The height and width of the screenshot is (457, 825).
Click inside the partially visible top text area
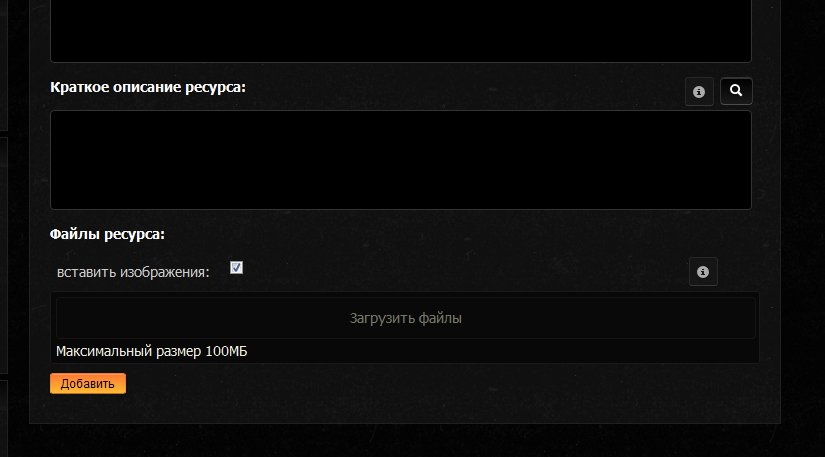coord(400,31)
